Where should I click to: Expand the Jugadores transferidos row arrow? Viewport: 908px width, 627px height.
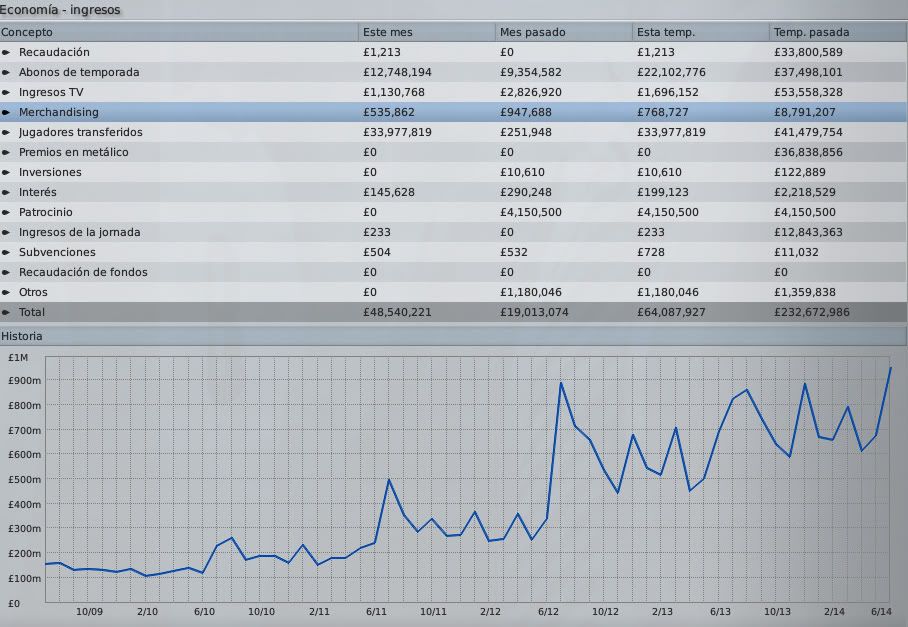(6, 132)
